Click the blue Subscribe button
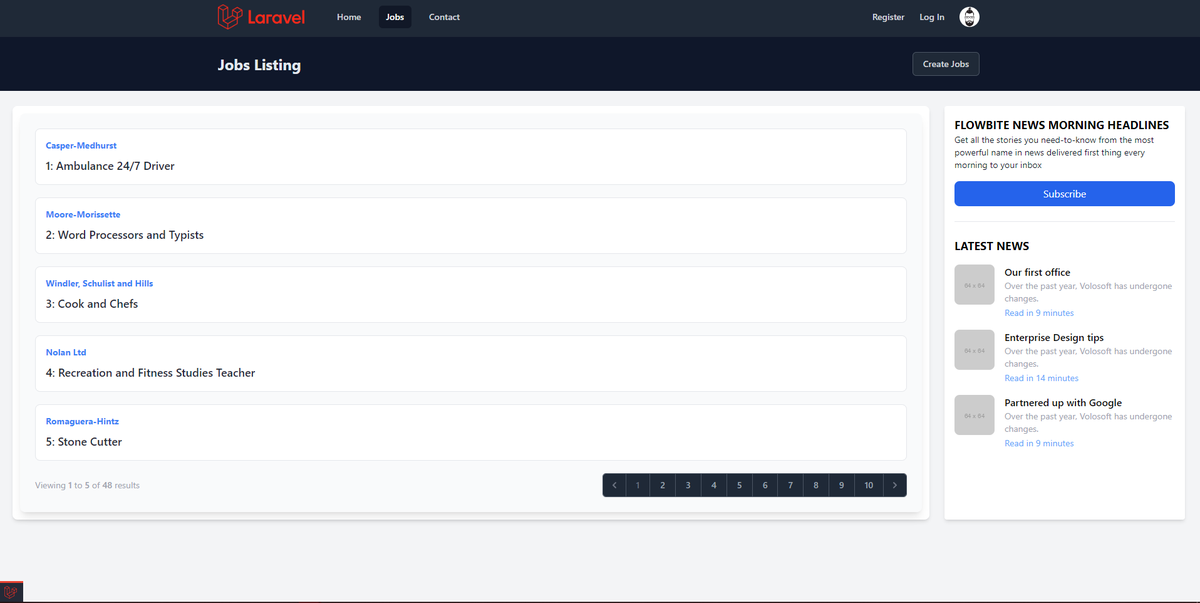Screen dimensions: 1200x603 1064,194
